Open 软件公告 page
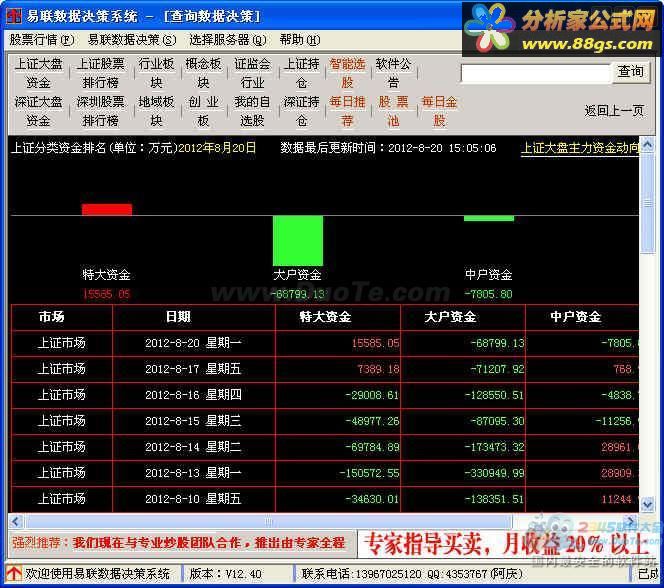 [x=393, y=73]
